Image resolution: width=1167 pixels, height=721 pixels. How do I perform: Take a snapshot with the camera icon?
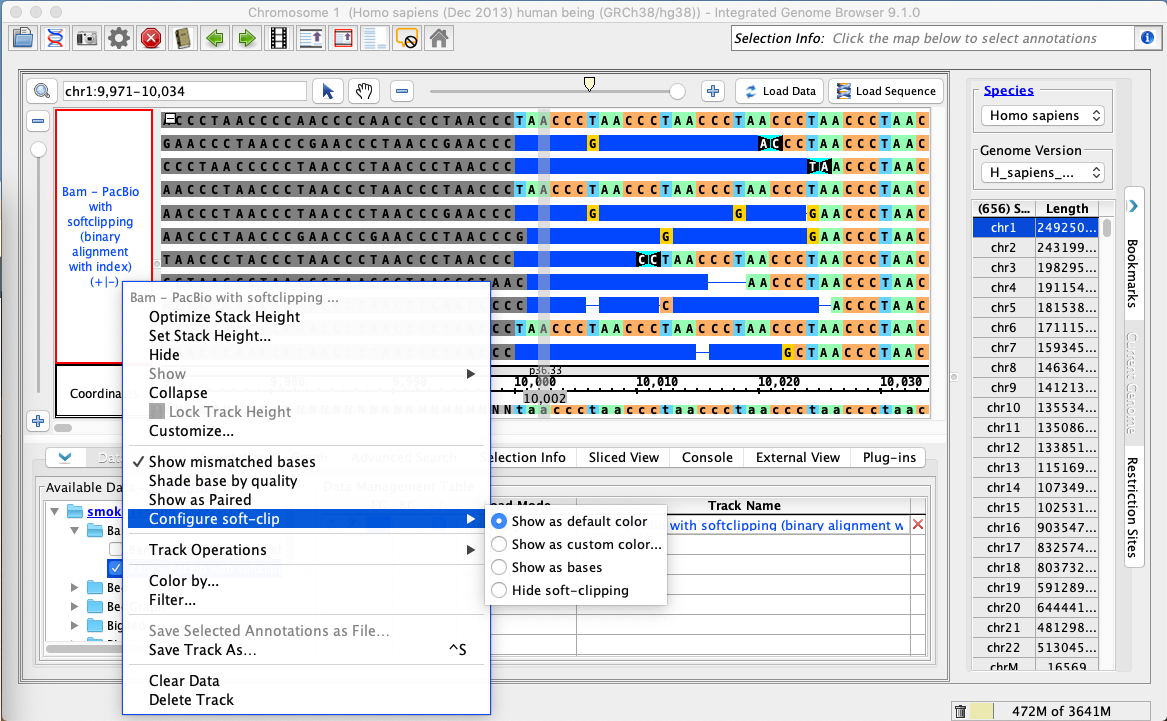(87, 38)
